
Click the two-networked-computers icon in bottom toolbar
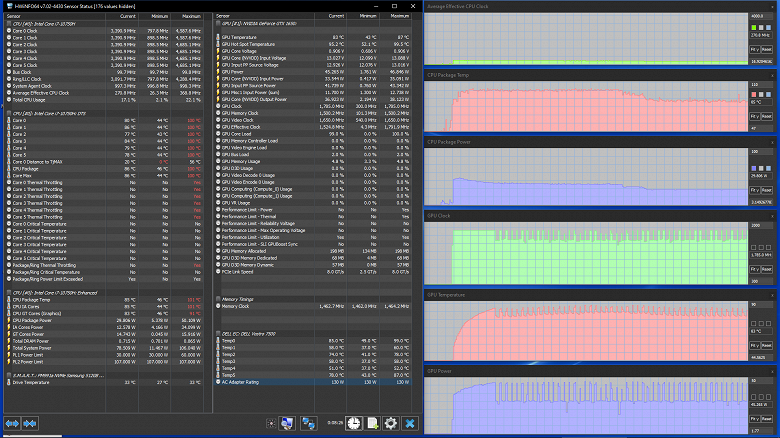point(308,424)
